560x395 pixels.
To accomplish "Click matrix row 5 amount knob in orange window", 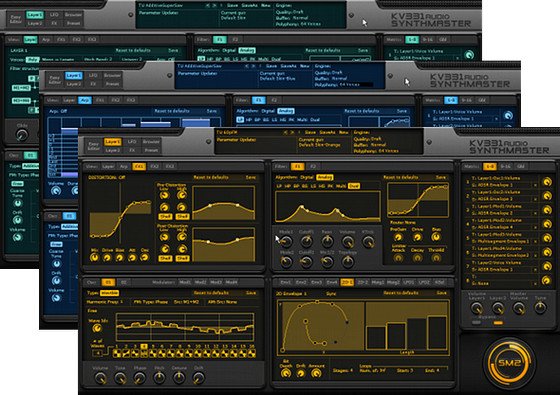I will (x=547, y=238).
